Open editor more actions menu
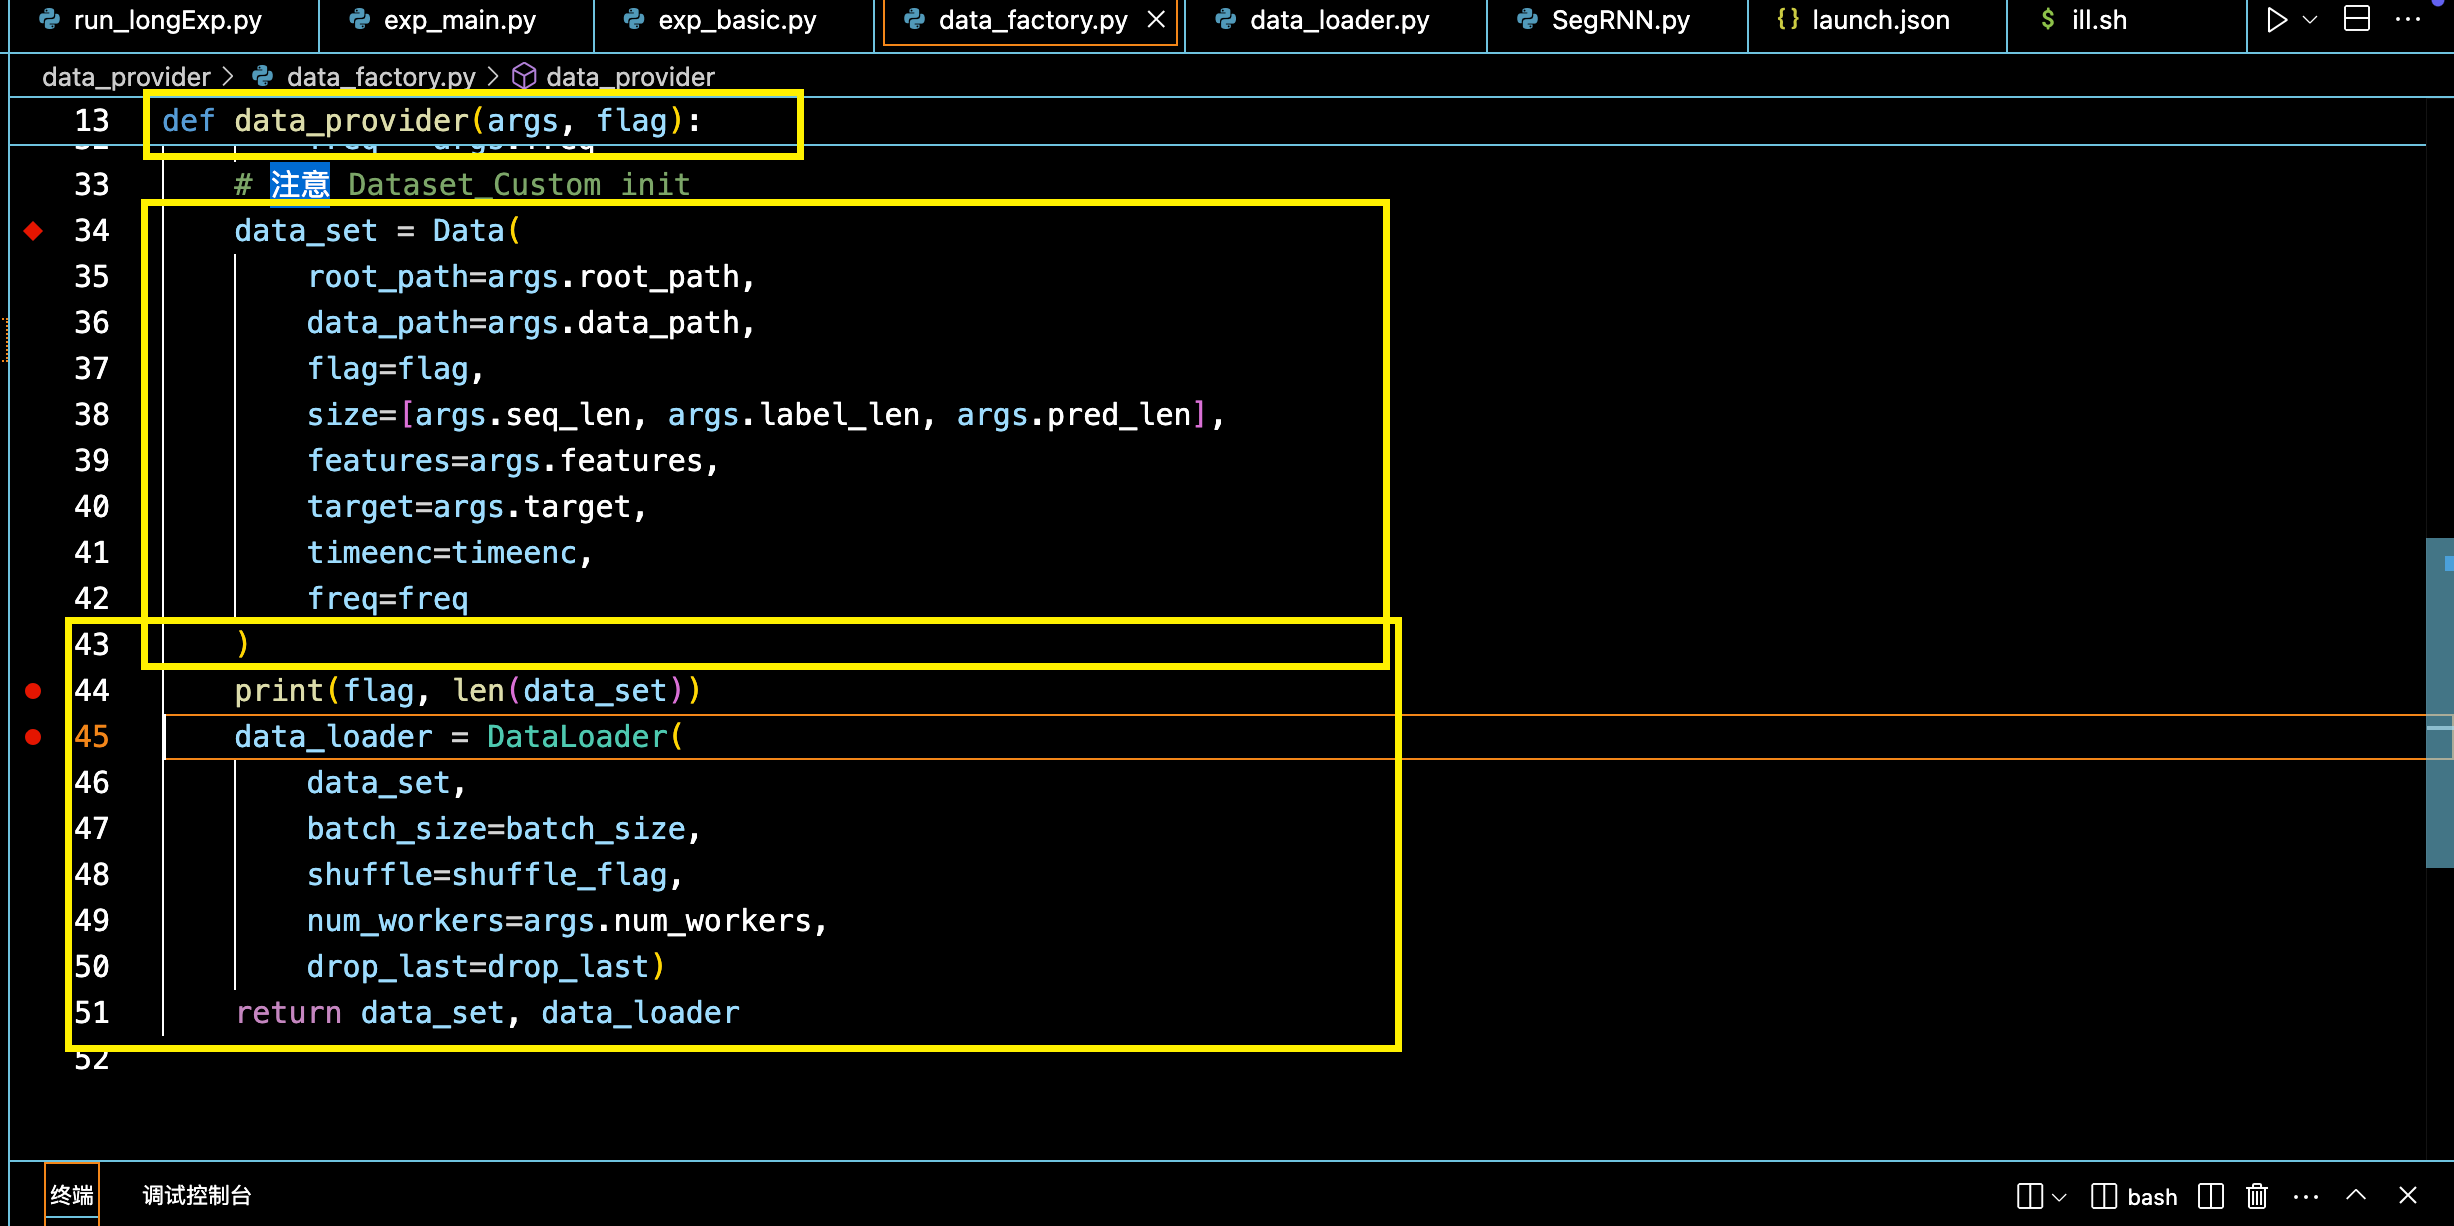The image size is (2454, 1226). [2408, 20]
